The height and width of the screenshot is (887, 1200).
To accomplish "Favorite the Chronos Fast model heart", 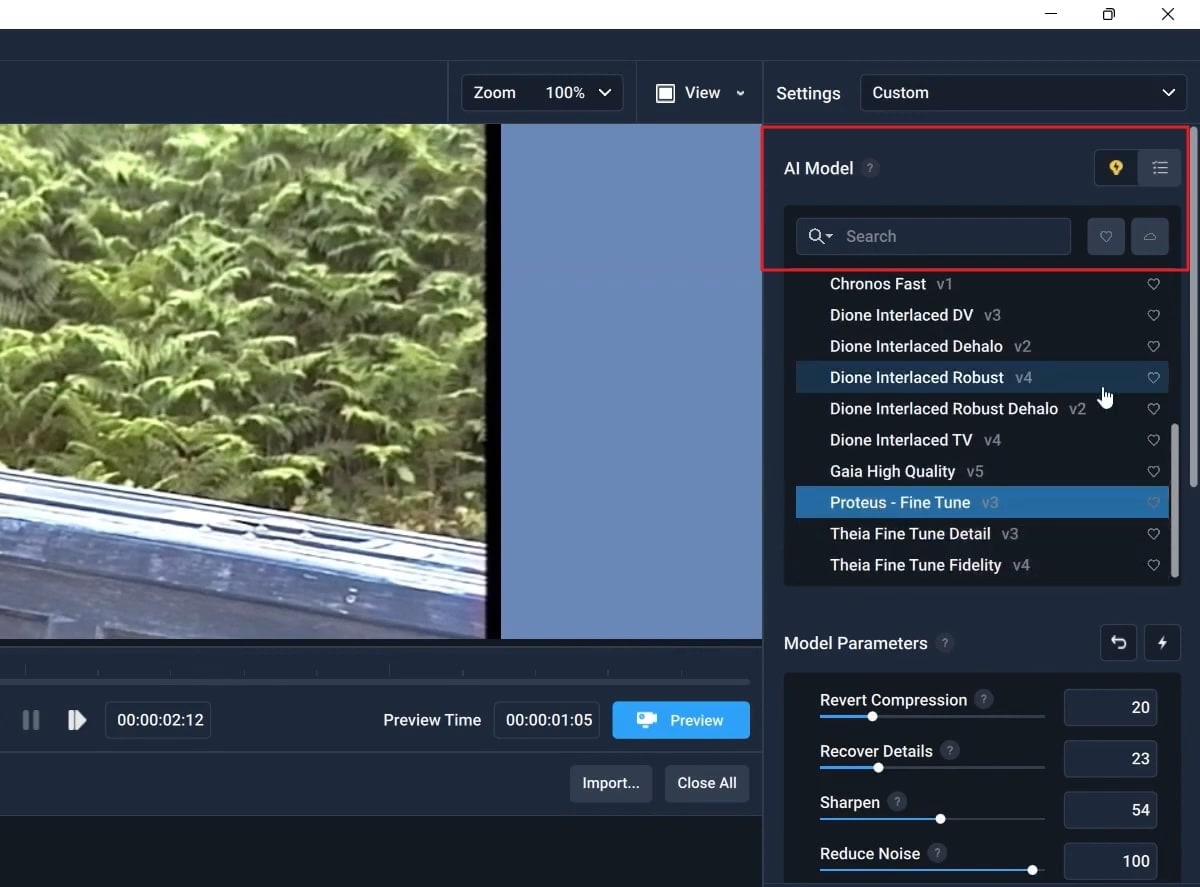I will pos(1153,284).
